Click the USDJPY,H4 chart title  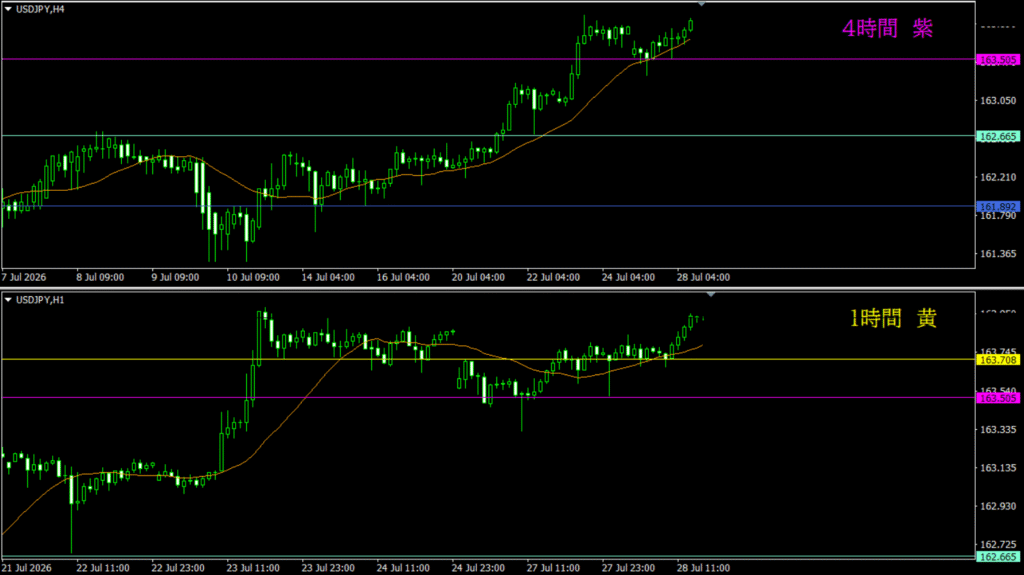[x=40, y=9]
